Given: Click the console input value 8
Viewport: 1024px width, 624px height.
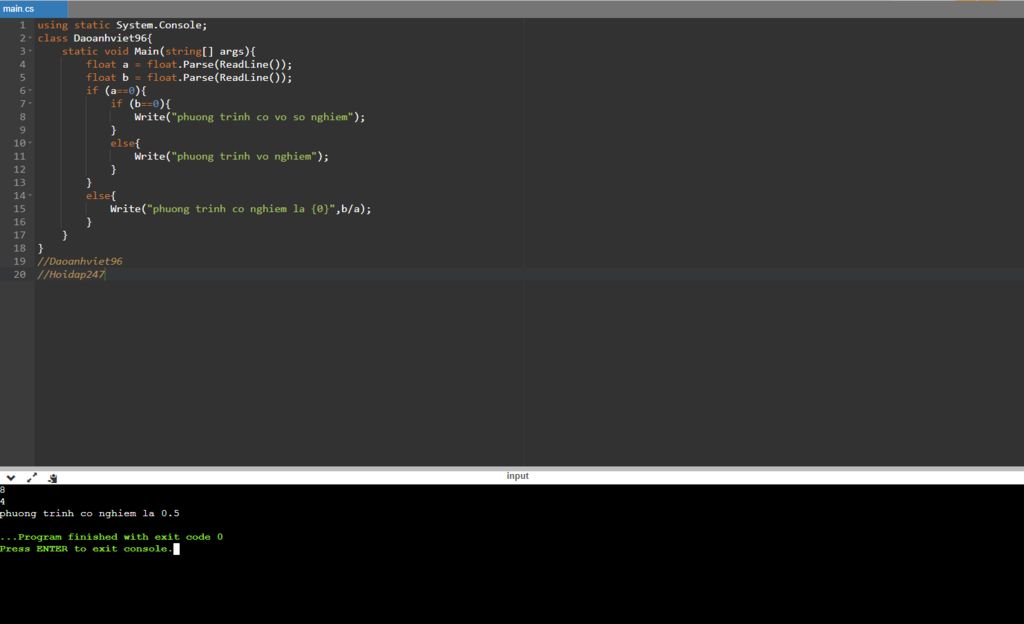Looking at the screenshot, I should [3, 490].
